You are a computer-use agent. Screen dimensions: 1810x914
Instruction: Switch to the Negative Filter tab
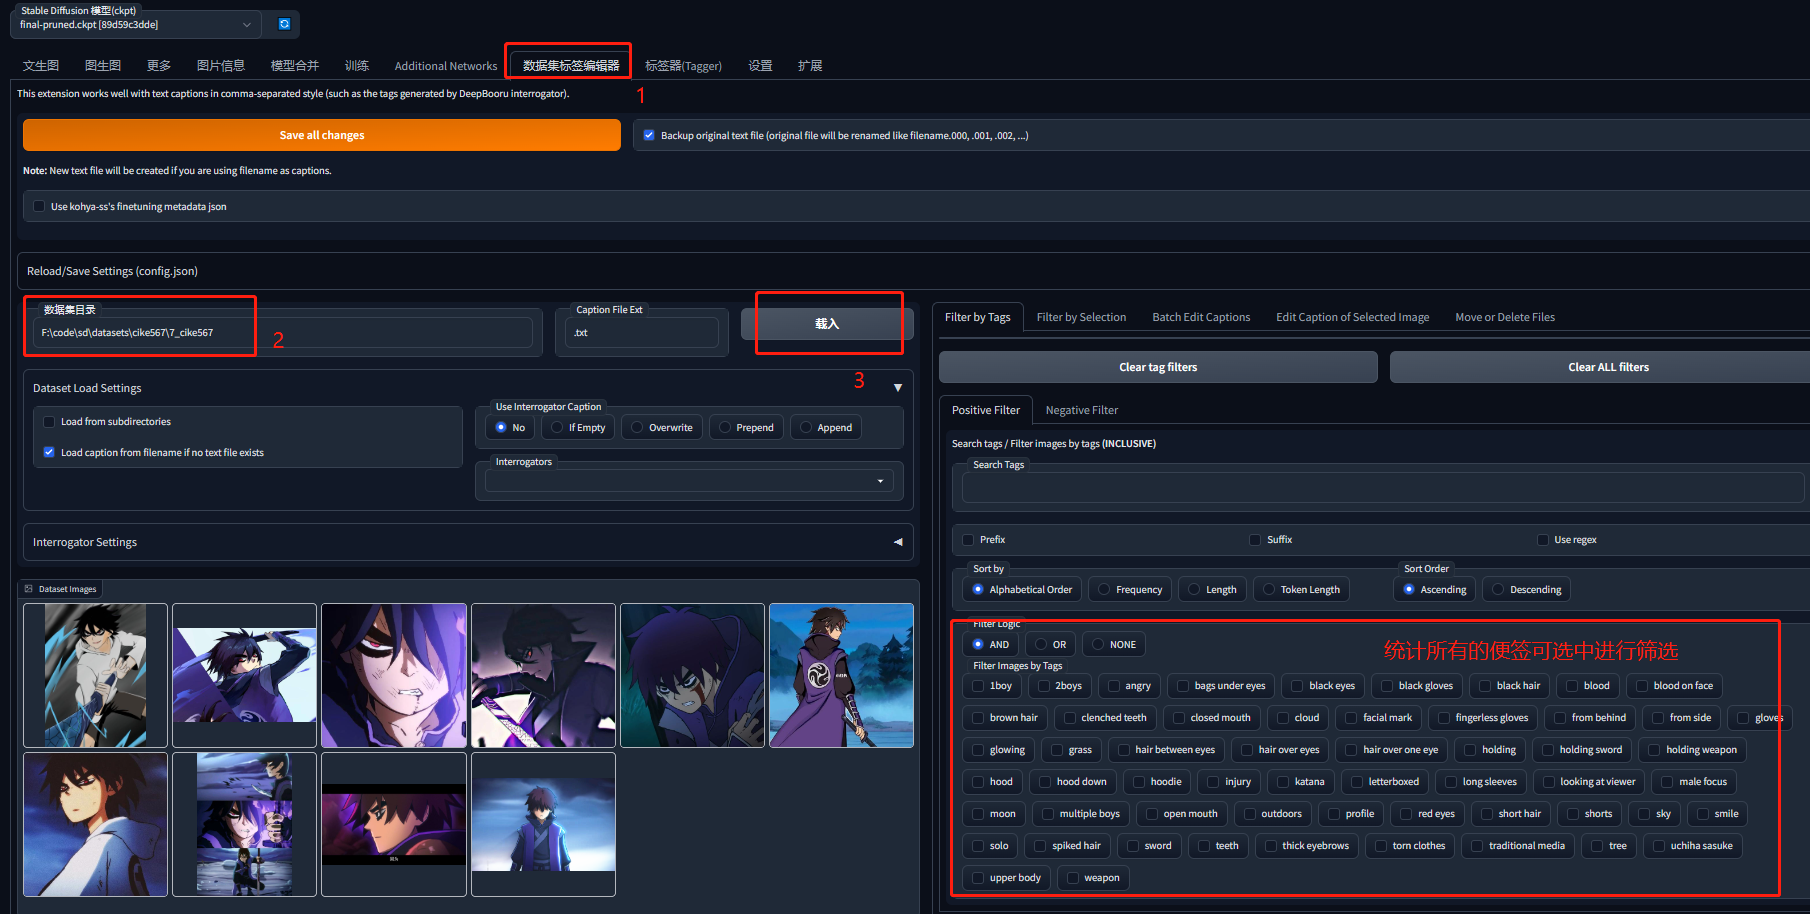tap(1082, 410)
